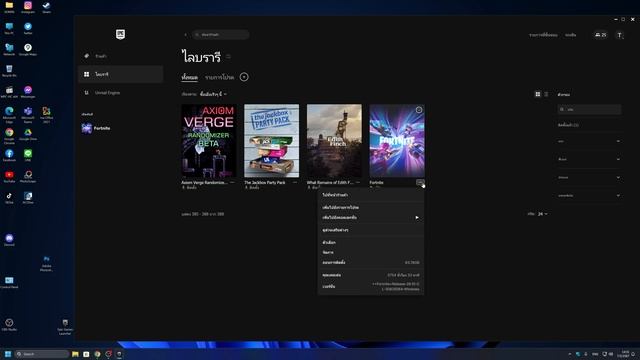Open three-dot menu for Jackbox Party Pack

tap(295, 182)
